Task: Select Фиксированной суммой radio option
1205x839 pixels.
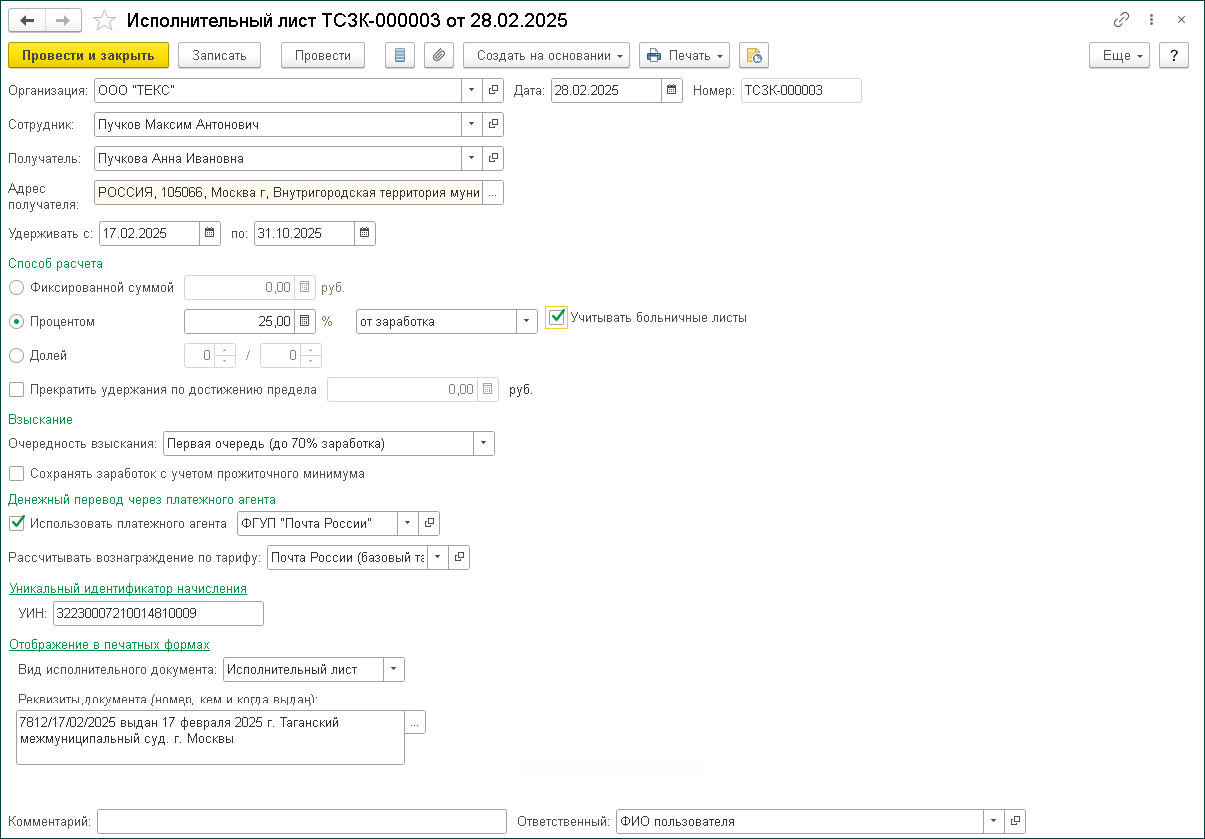Action: (x=16, y=288)
